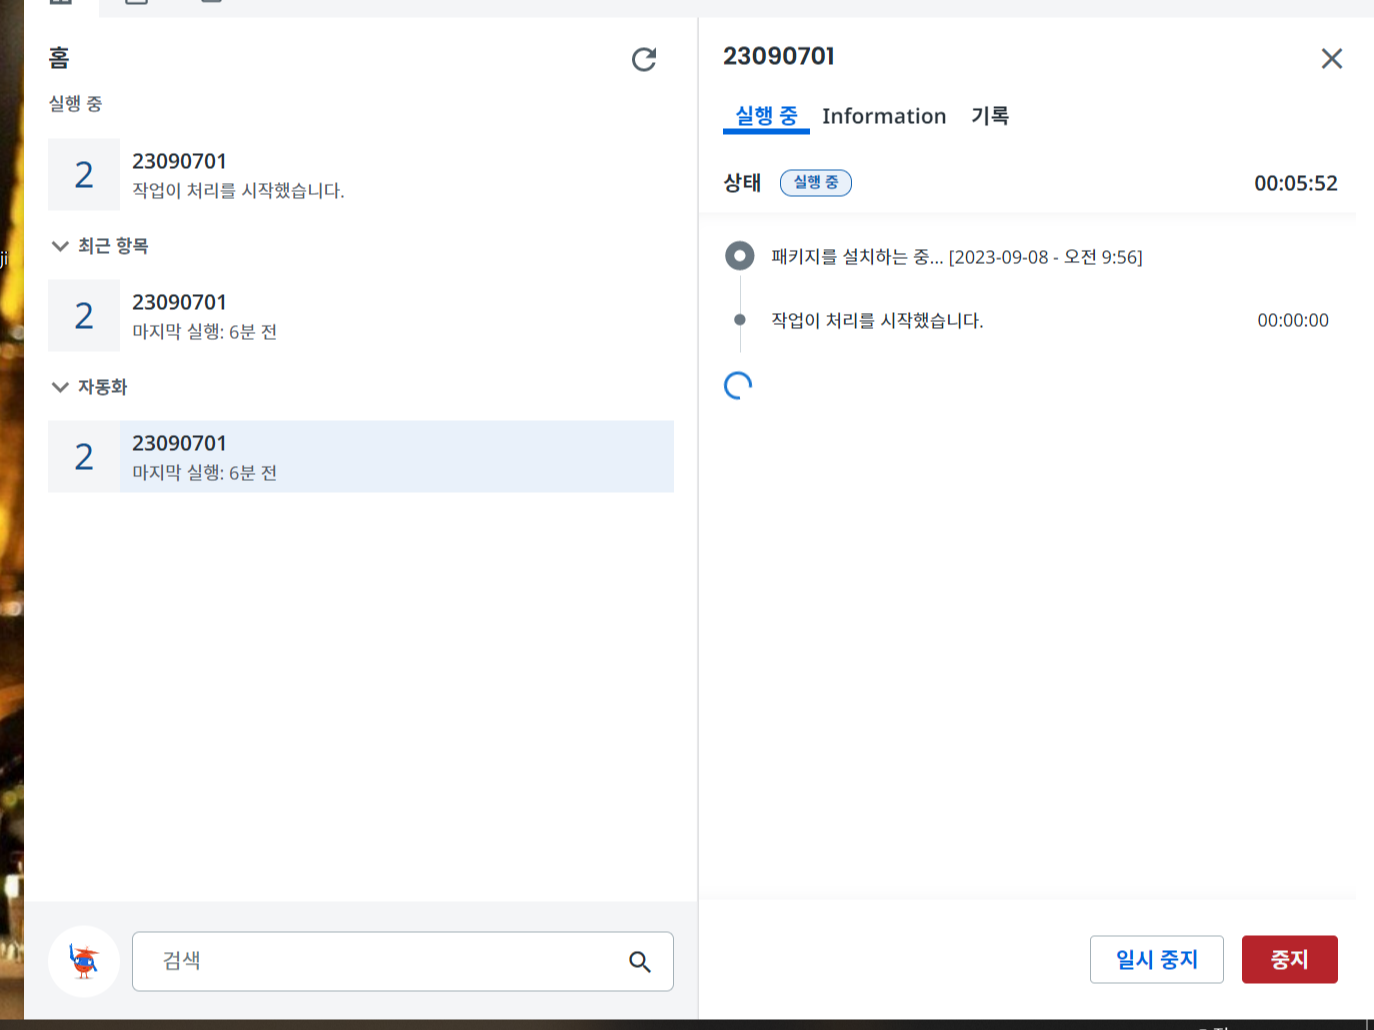Select the log line 패키지를 설치하는 중...

(957, 257)
